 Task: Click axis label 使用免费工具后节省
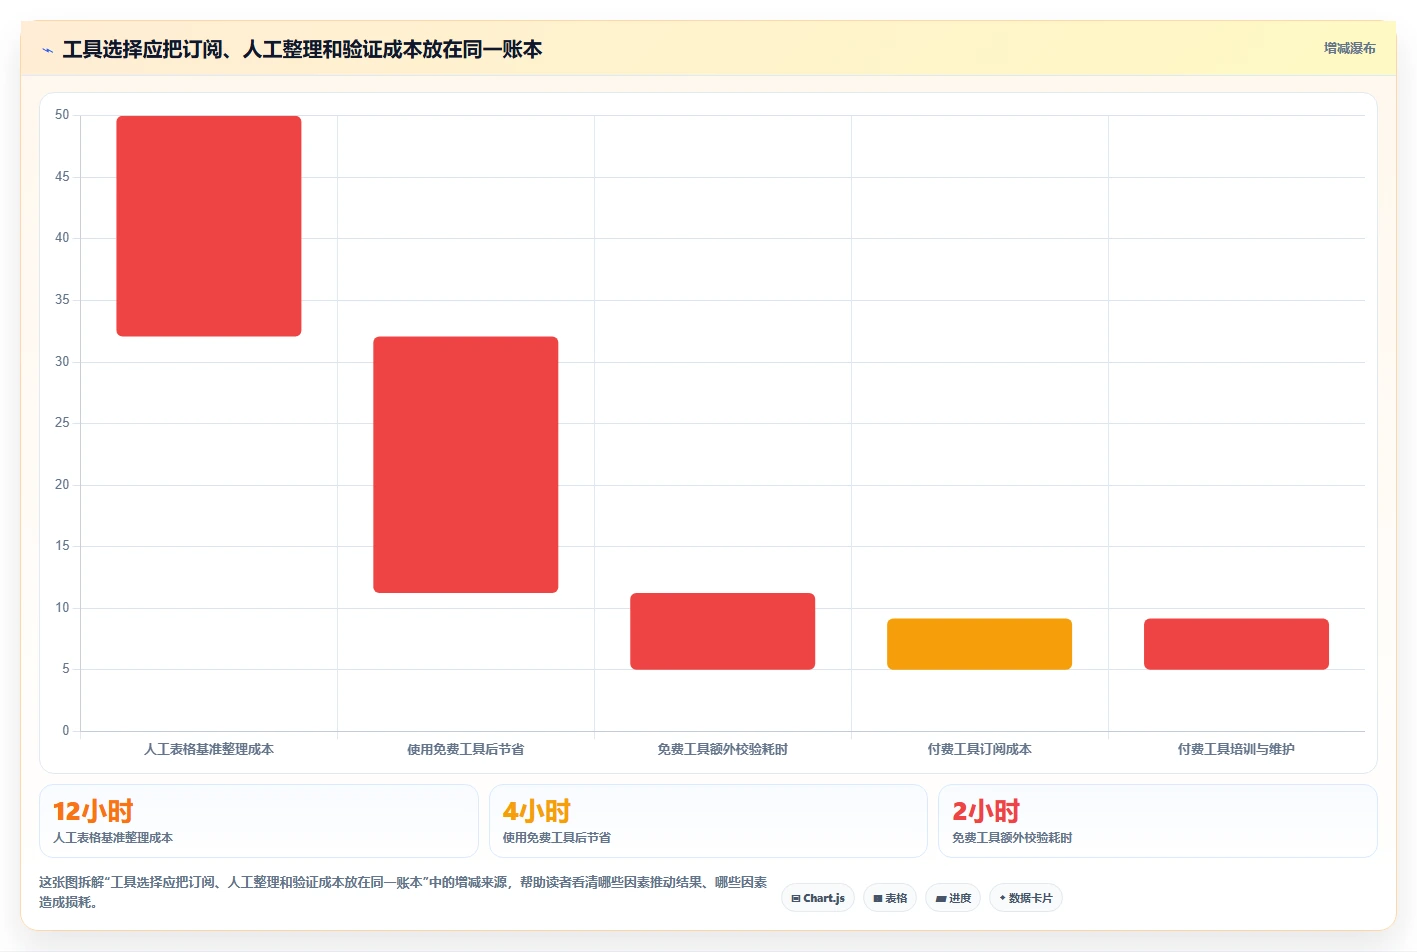(466, 749)
